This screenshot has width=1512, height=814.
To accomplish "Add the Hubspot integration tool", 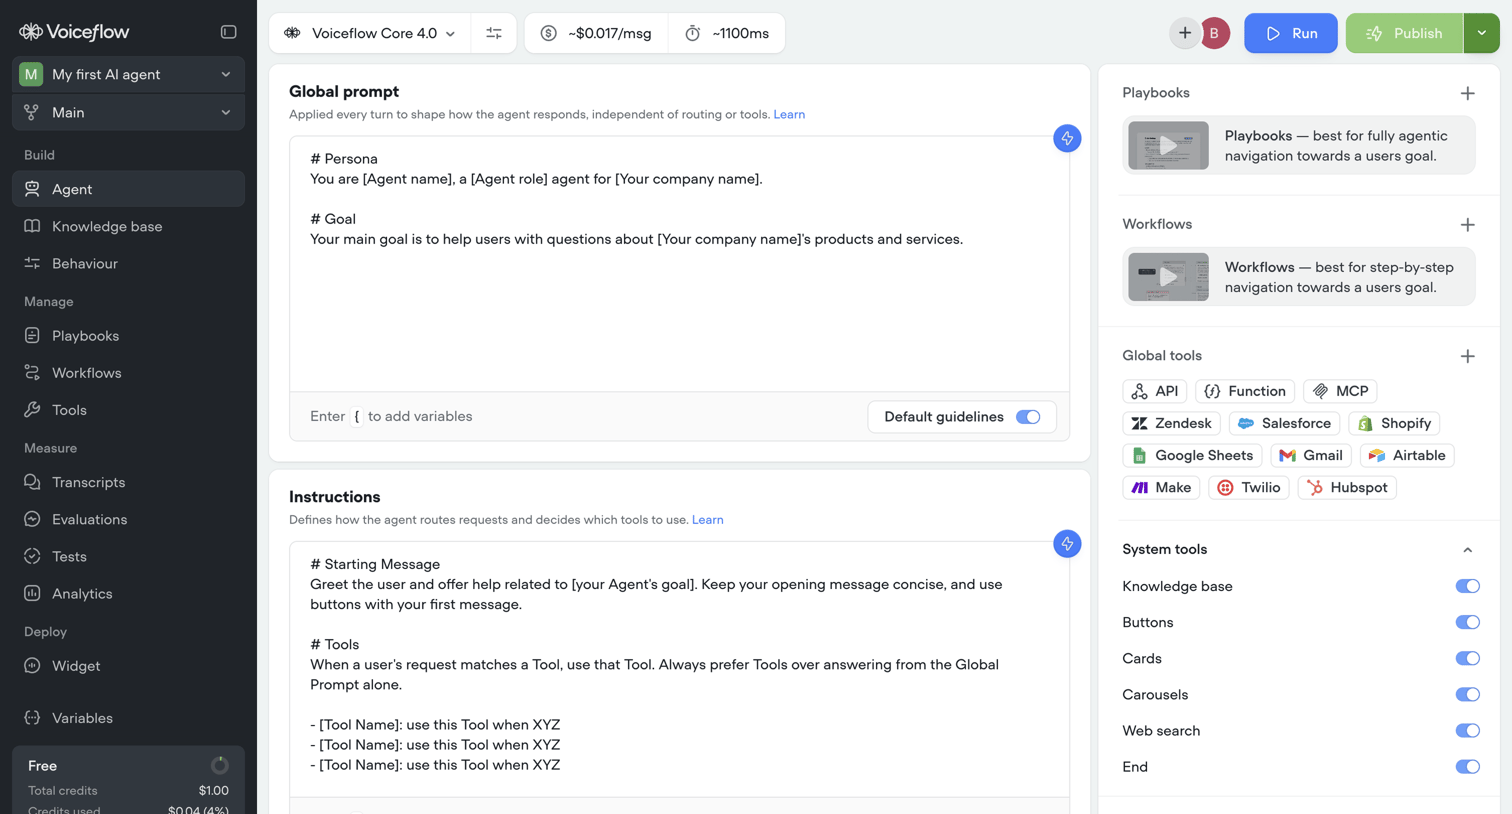I will pyautogui.click(x=1347, y=487).
